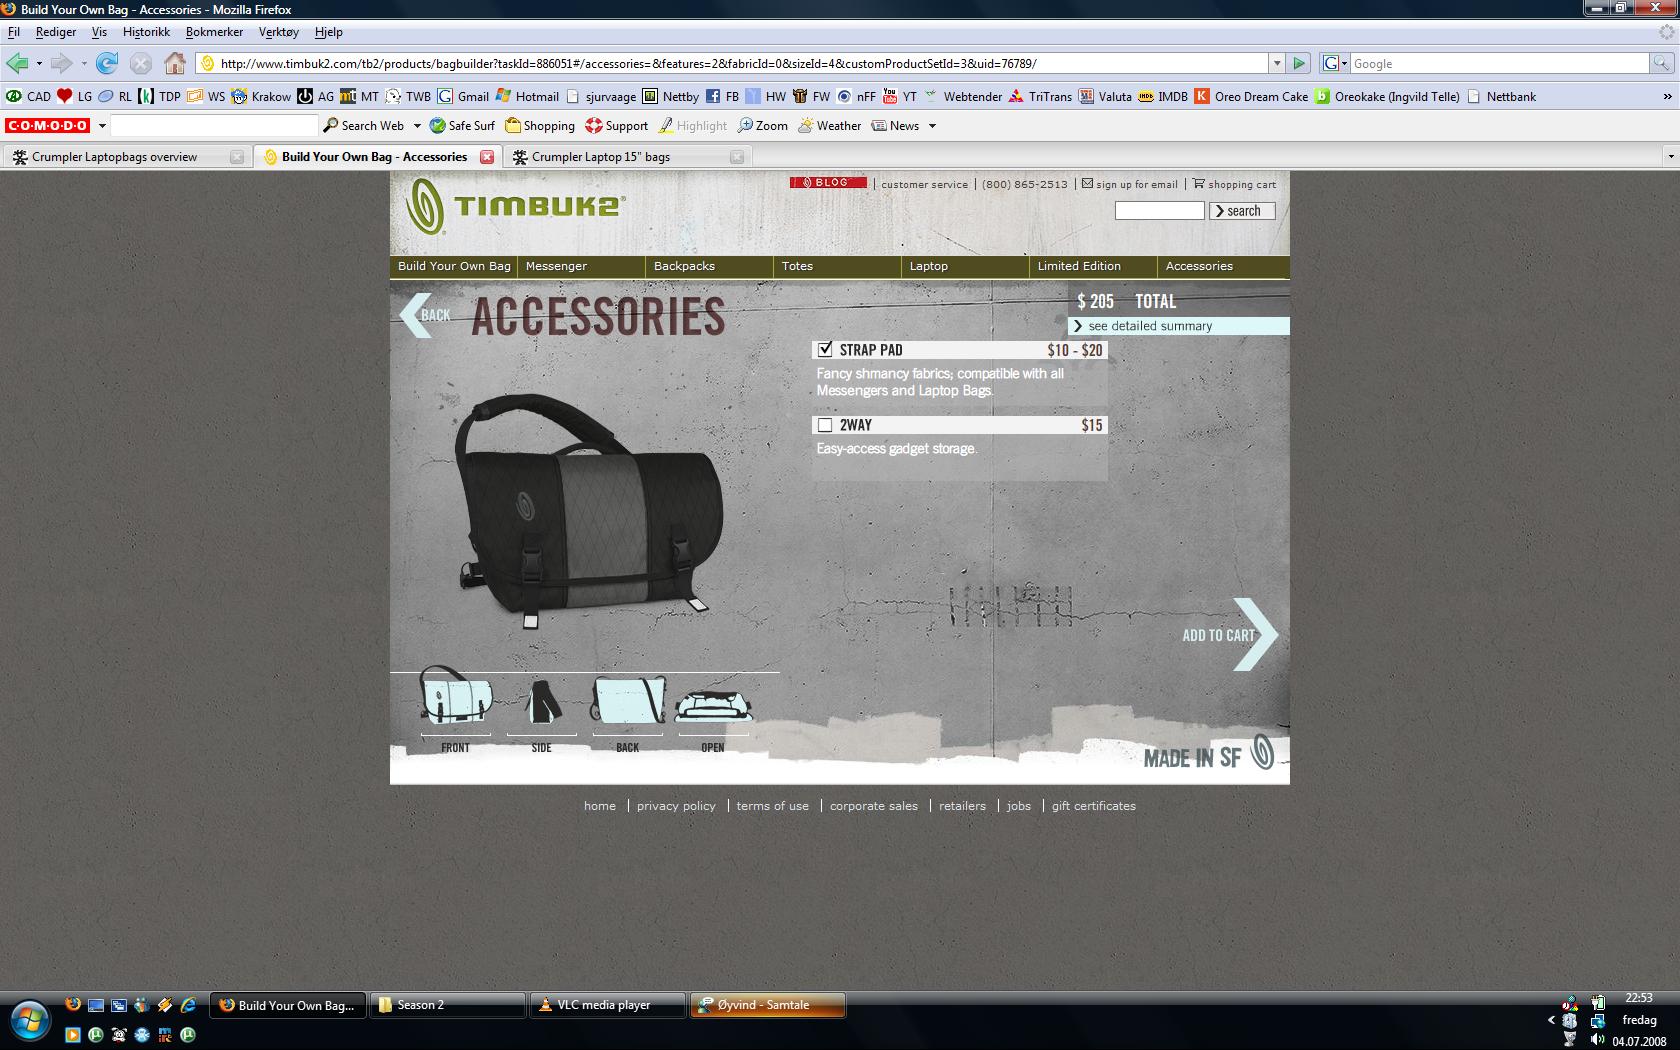Screen dimensions: 1680x1050
Task: Click the Comodo toolbar search field
Action: [x=214, y=126]
